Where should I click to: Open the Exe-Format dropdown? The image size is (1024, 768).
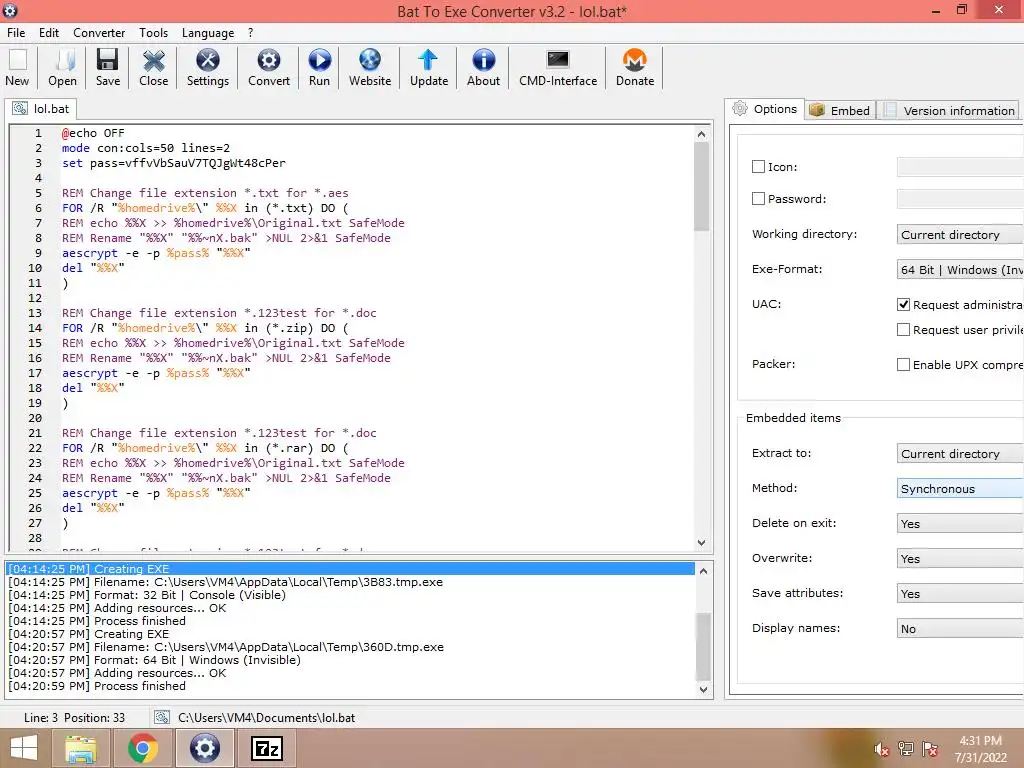coord(960,270)
